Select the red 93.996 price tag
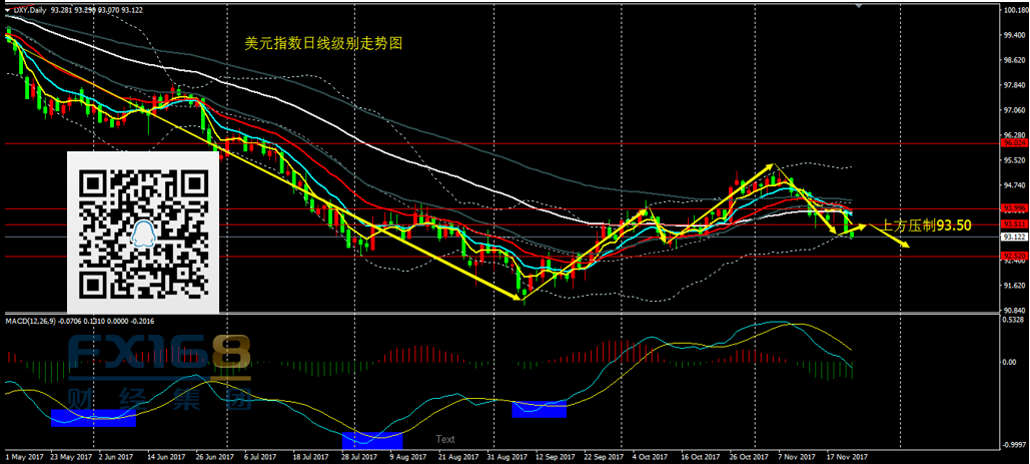Viewport: 1030px width, 464px height. [1013, 209]
